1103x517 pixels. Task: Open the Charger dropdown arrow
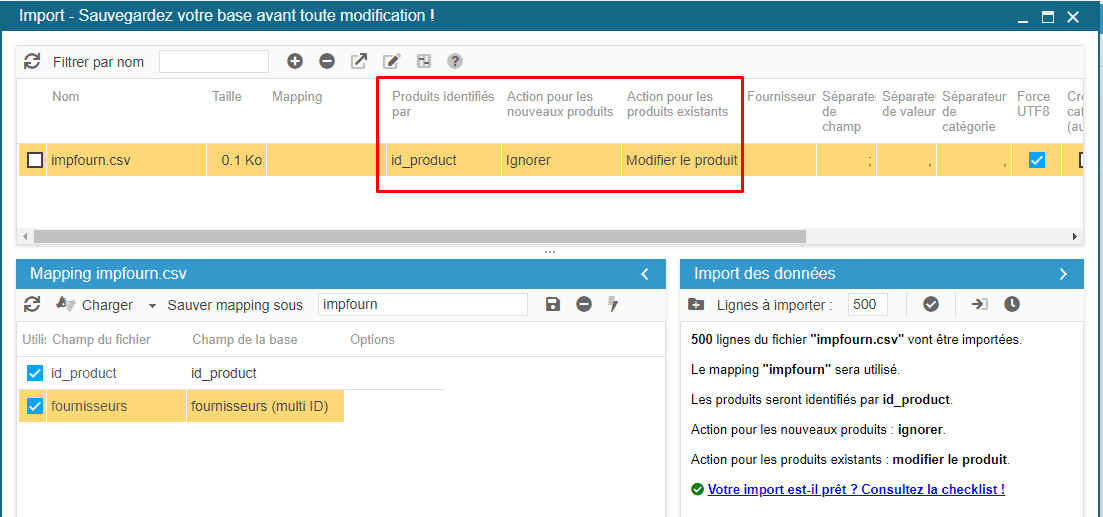(x=152, y=305)
